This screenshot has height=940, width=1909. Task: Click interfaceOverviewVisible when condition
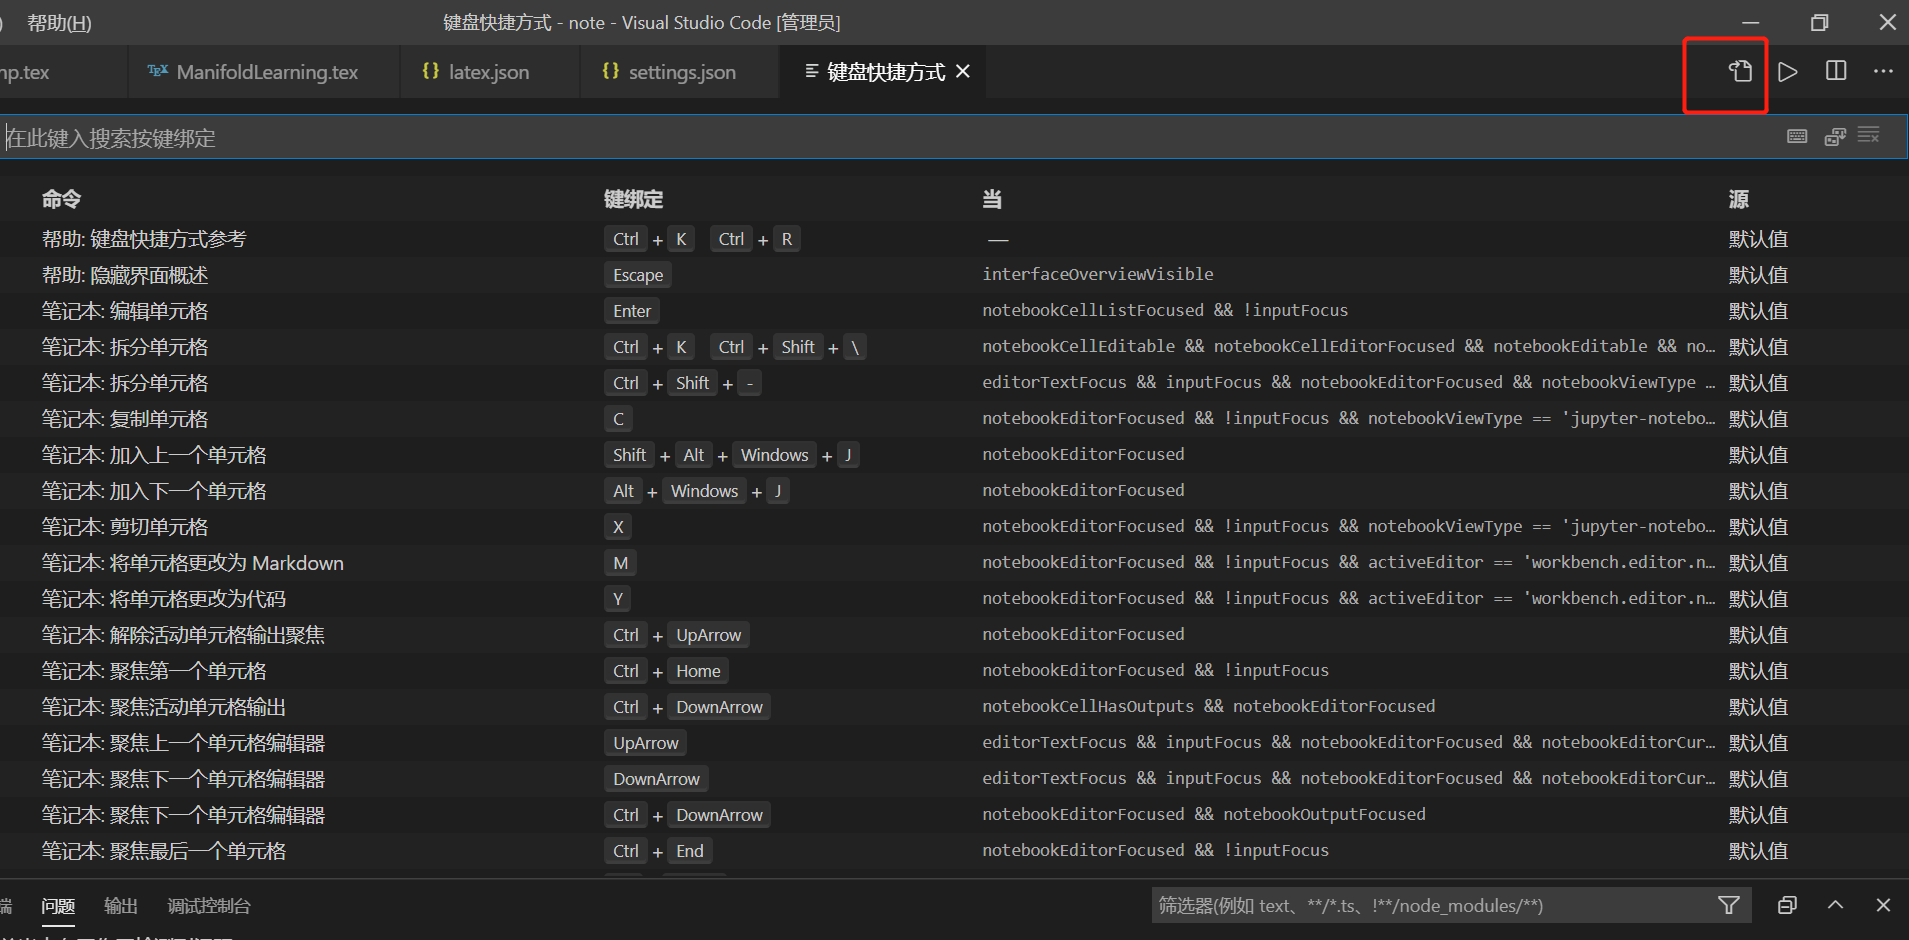pos(1098,274)
